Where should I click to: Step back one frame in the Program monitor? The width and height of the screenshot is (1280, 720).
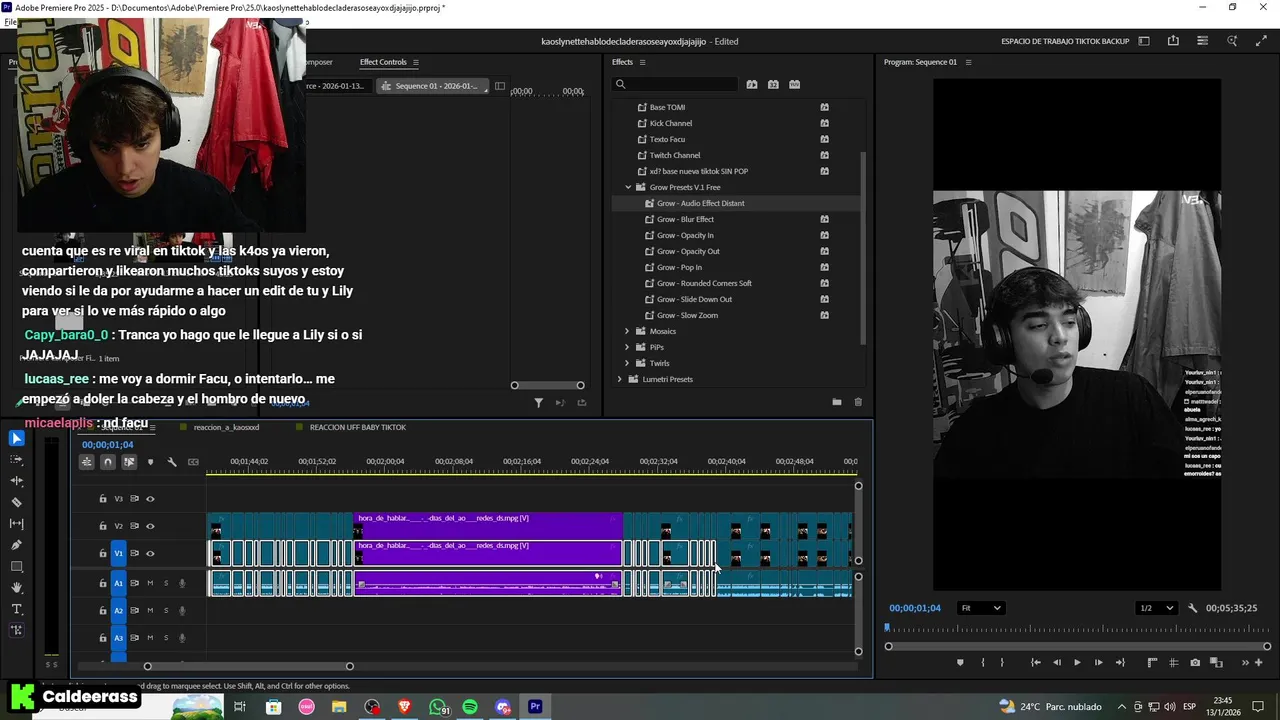(1056, 662)
